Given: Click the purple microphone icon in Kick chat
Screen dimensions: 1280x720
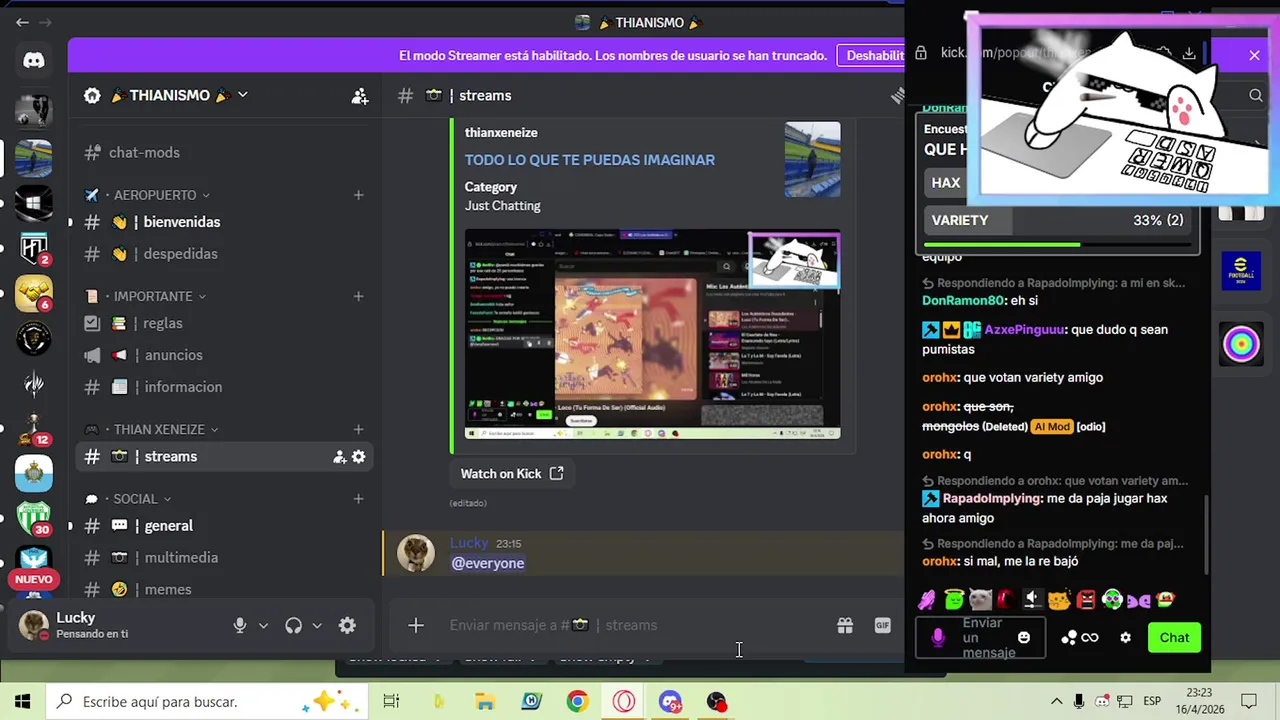Looking at the screenshot, I should 938,637.
